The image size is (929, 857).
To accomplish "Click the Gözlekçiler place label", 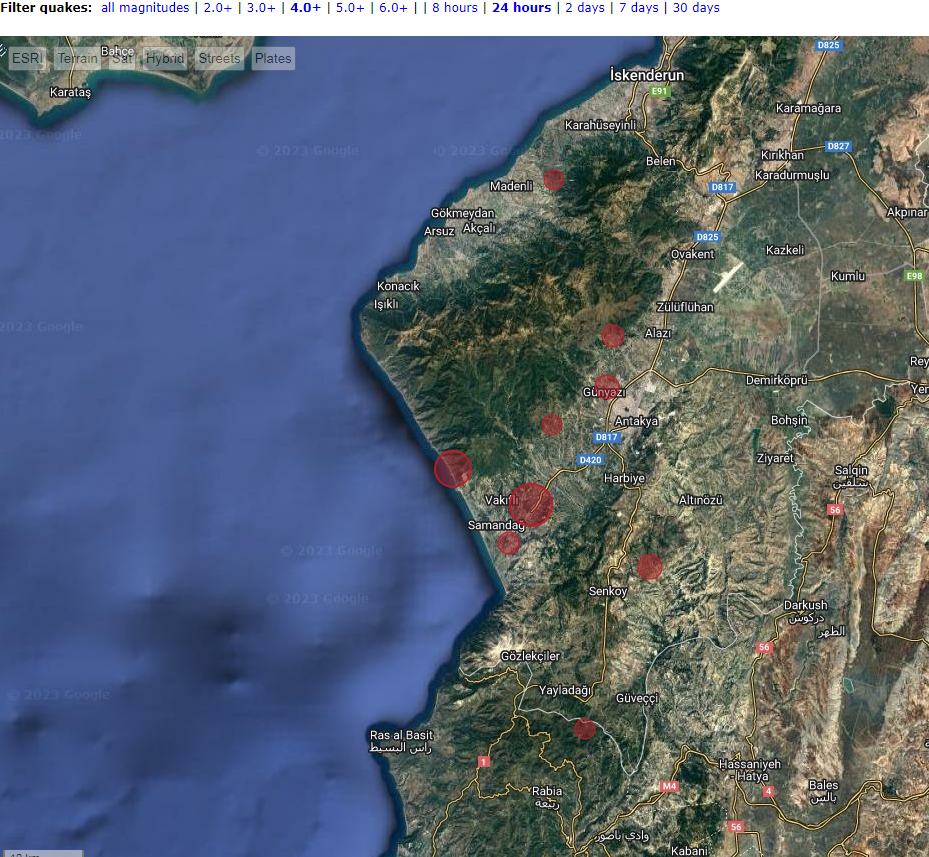I will (x=530, y=656).
